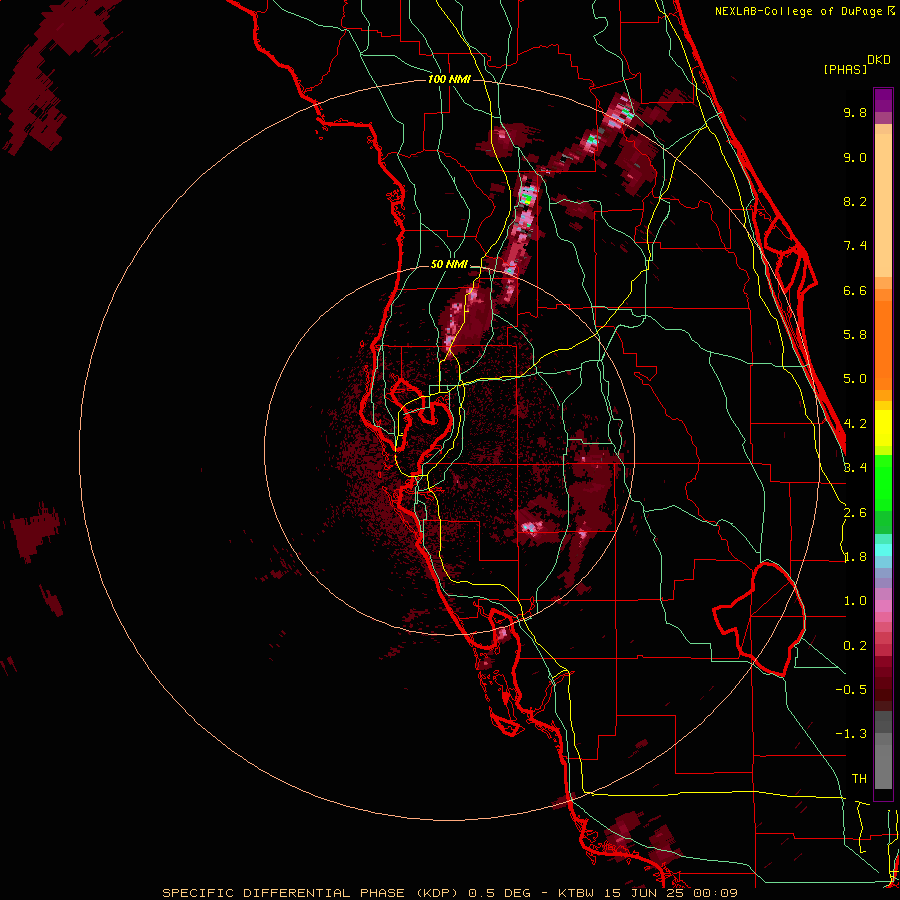Click the NEXLAB-College of DuPage label
The width and height of the screenshot is (900, 900).
[x=804, y=11]
